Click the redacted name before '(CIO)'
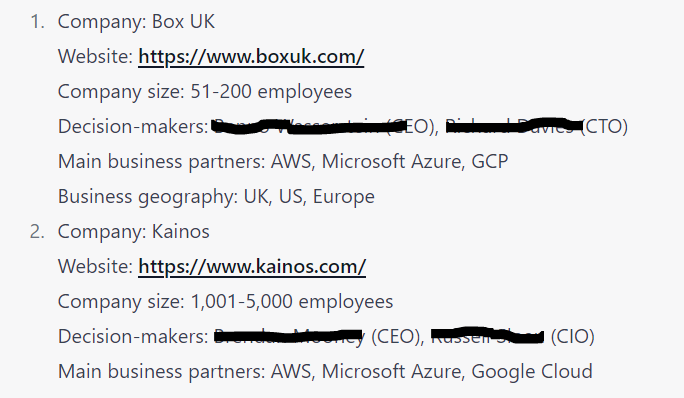This screenshot has width=684, height=398. [488, 335]
